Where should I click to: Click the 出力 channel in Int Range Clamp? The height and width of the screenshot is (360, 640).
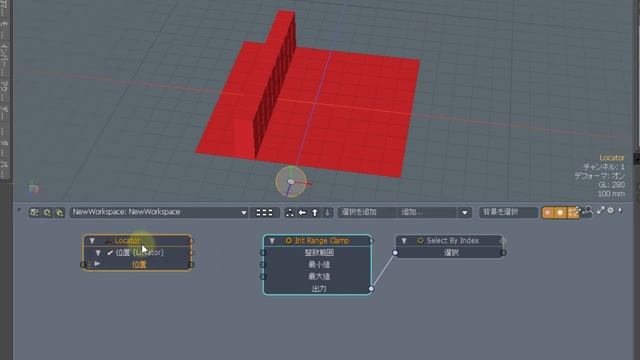(x=319, y=289)
